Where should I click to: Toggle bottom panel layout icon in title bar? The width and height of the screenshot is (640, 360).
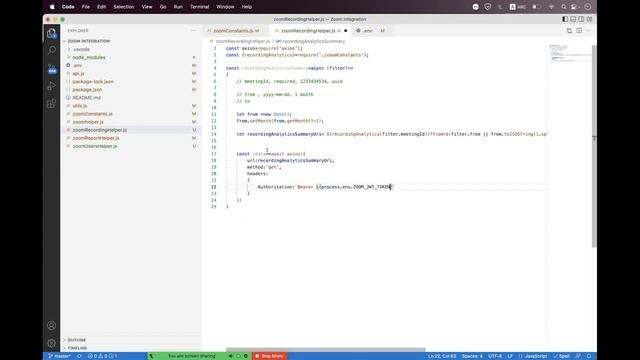tap(573, 19)
